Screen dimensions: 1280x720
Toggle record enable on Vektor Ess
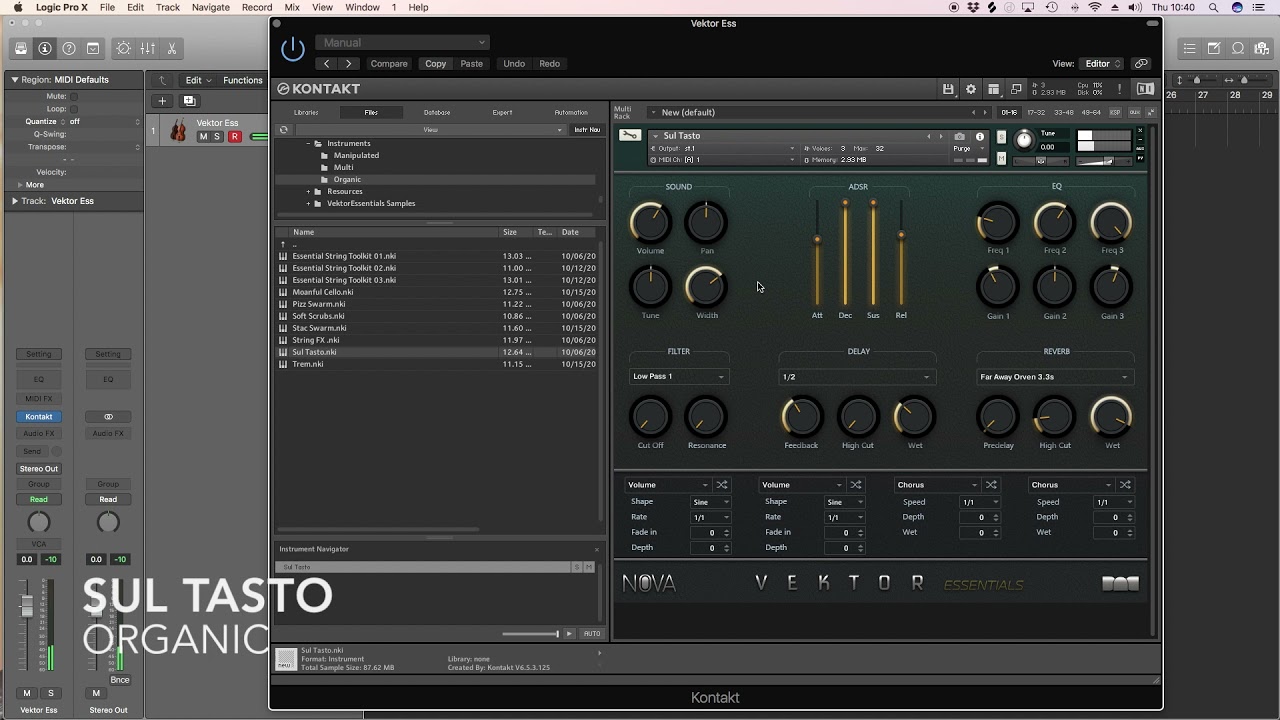point(234,137)
